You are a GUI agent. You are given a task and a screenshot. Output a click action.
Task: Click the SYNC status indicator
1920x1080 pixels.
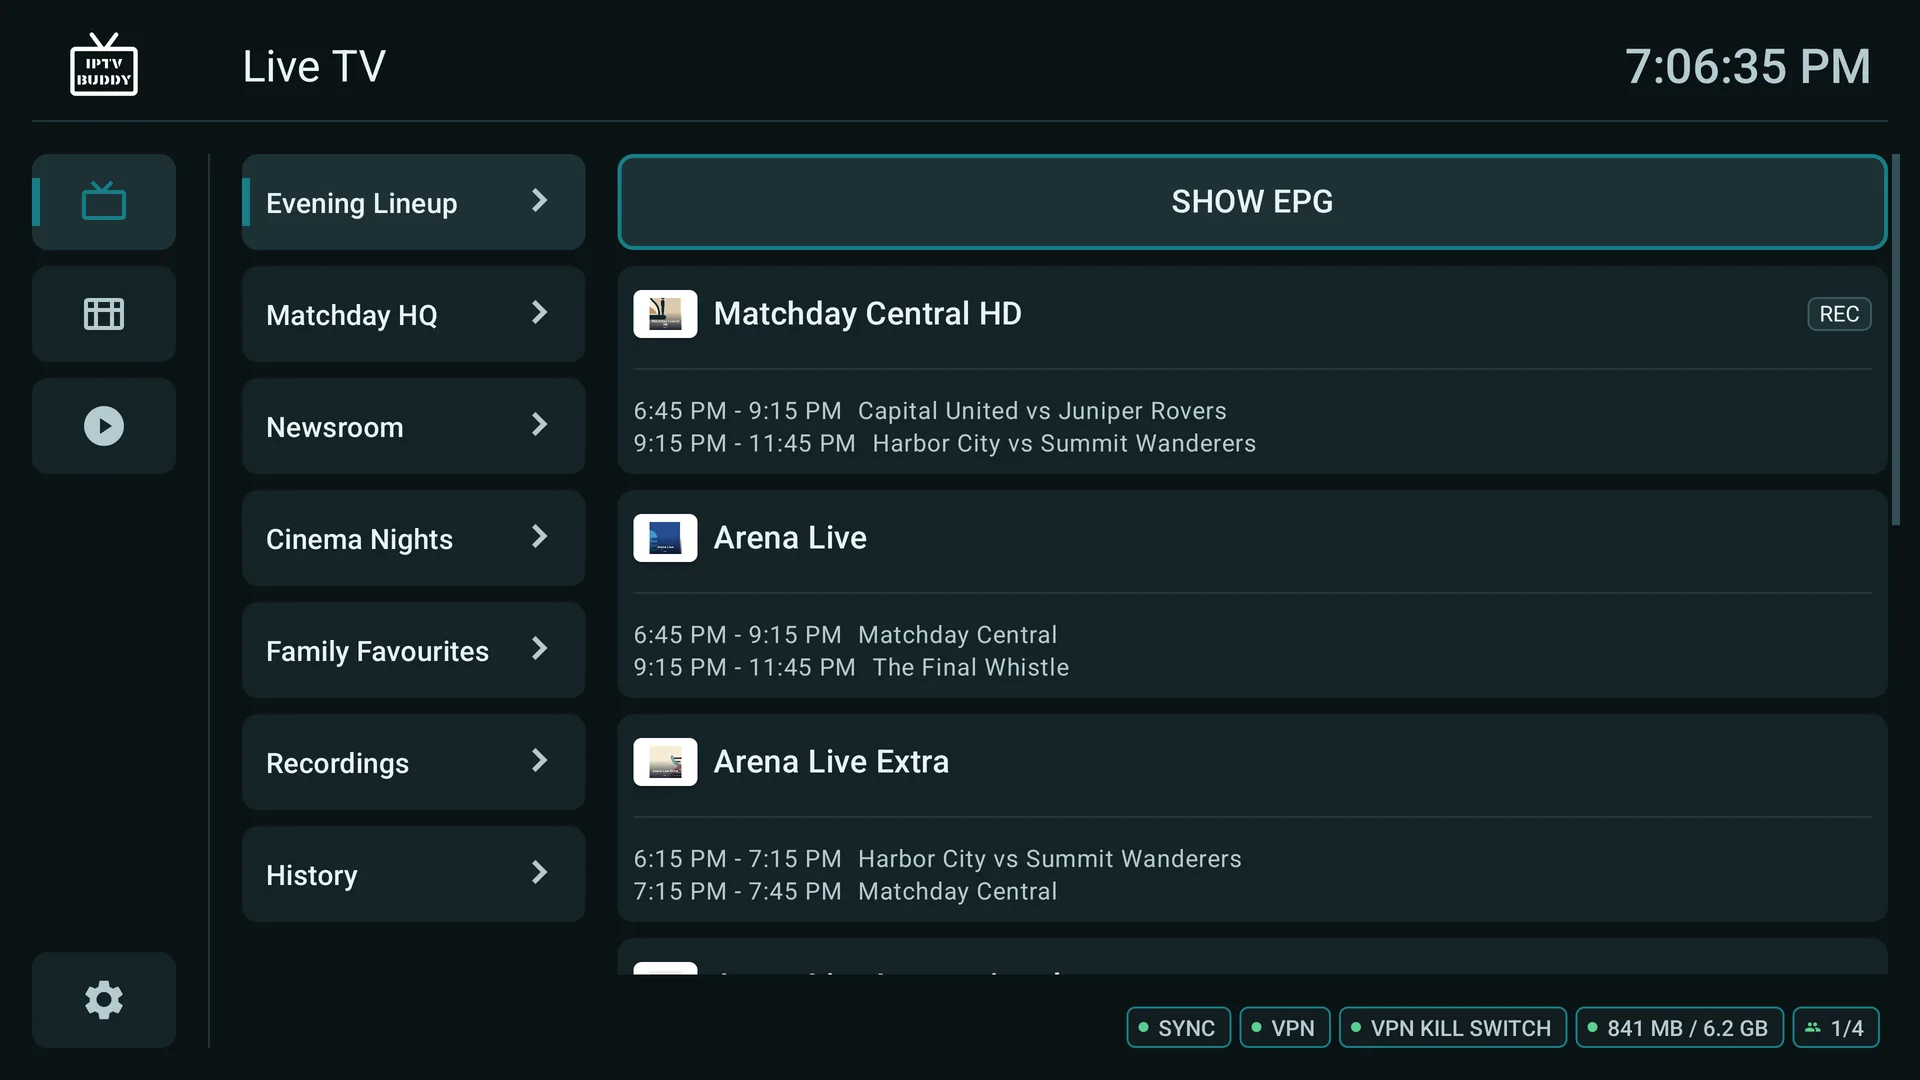(x=1178, y=1028)
